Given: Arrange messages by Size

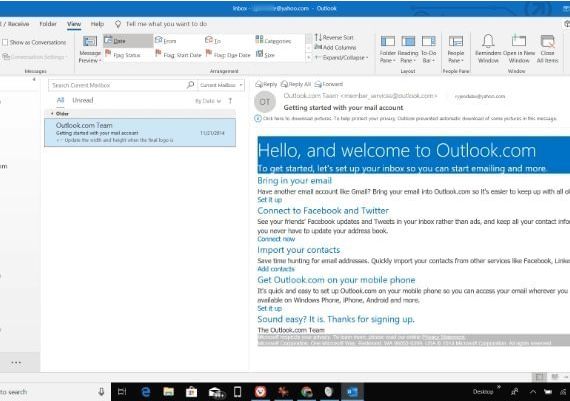Looking at the screenshot, I should (265, 55).
